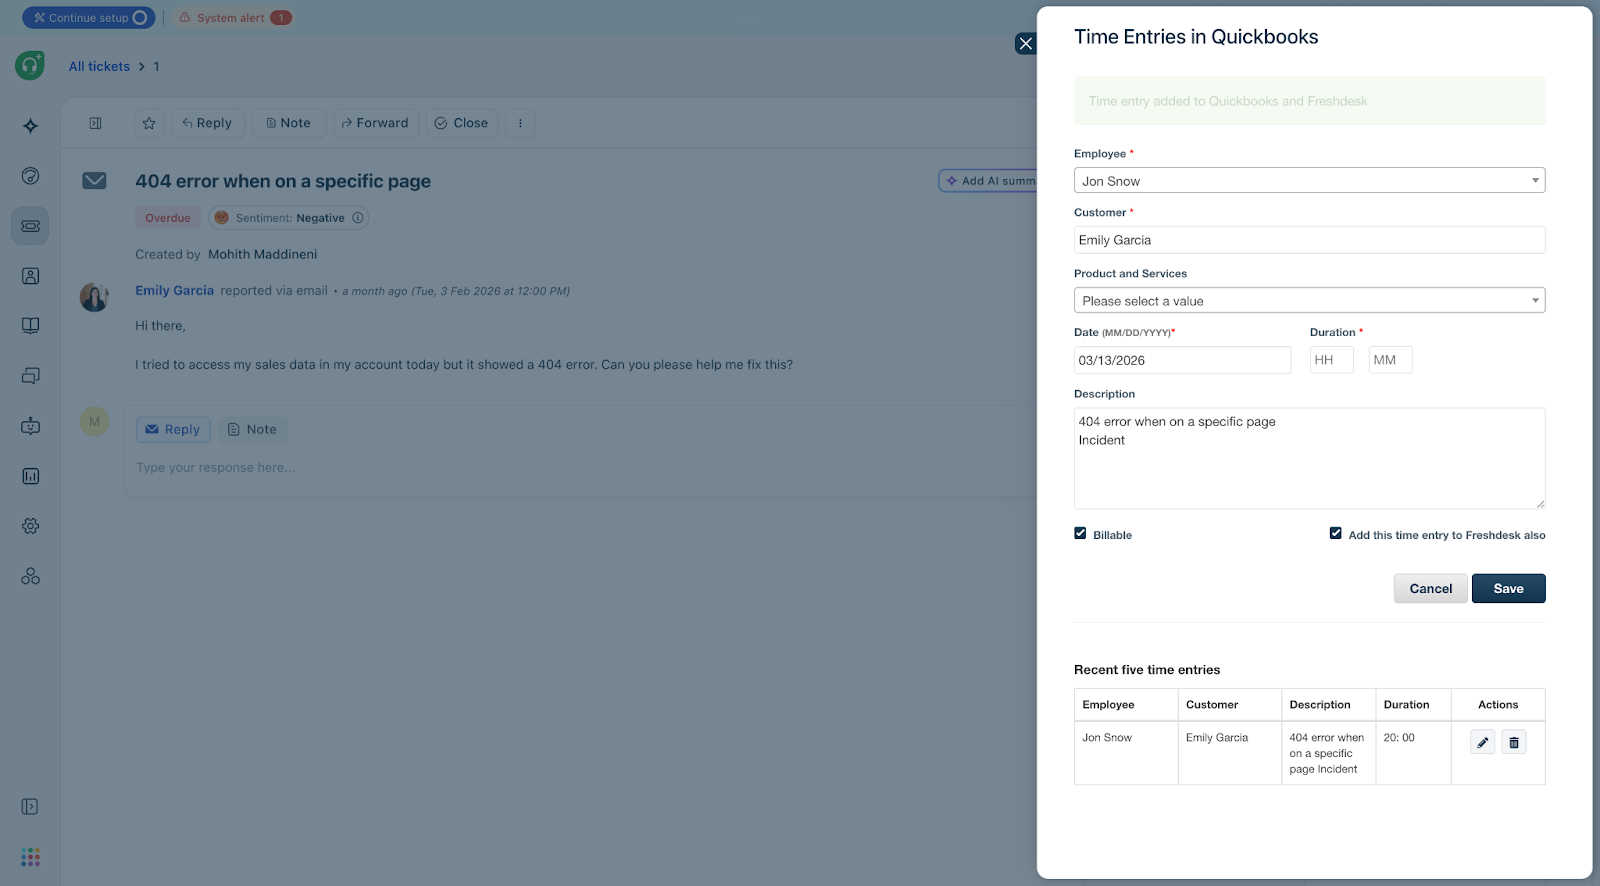Click the ticket title 404 error text
The height and width of the screenshot is (886, 1600).
click(283, 181)
